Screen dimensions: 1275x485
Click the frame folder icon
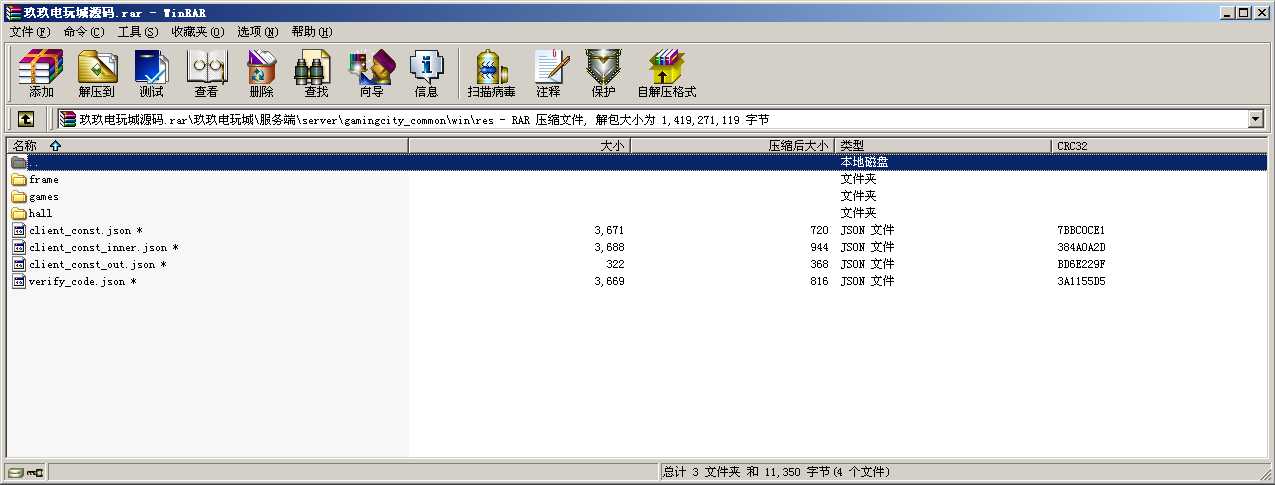click(x=19, y=180)
